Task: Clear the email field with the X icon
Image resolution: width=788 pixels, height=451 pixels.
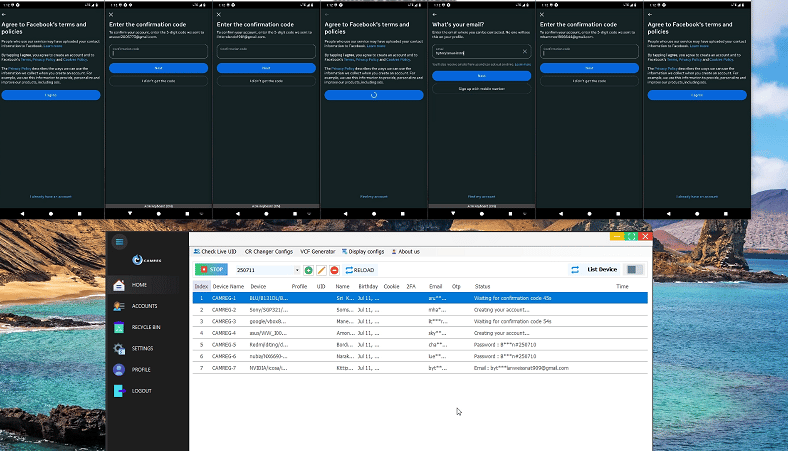Action: pos(525,51)
